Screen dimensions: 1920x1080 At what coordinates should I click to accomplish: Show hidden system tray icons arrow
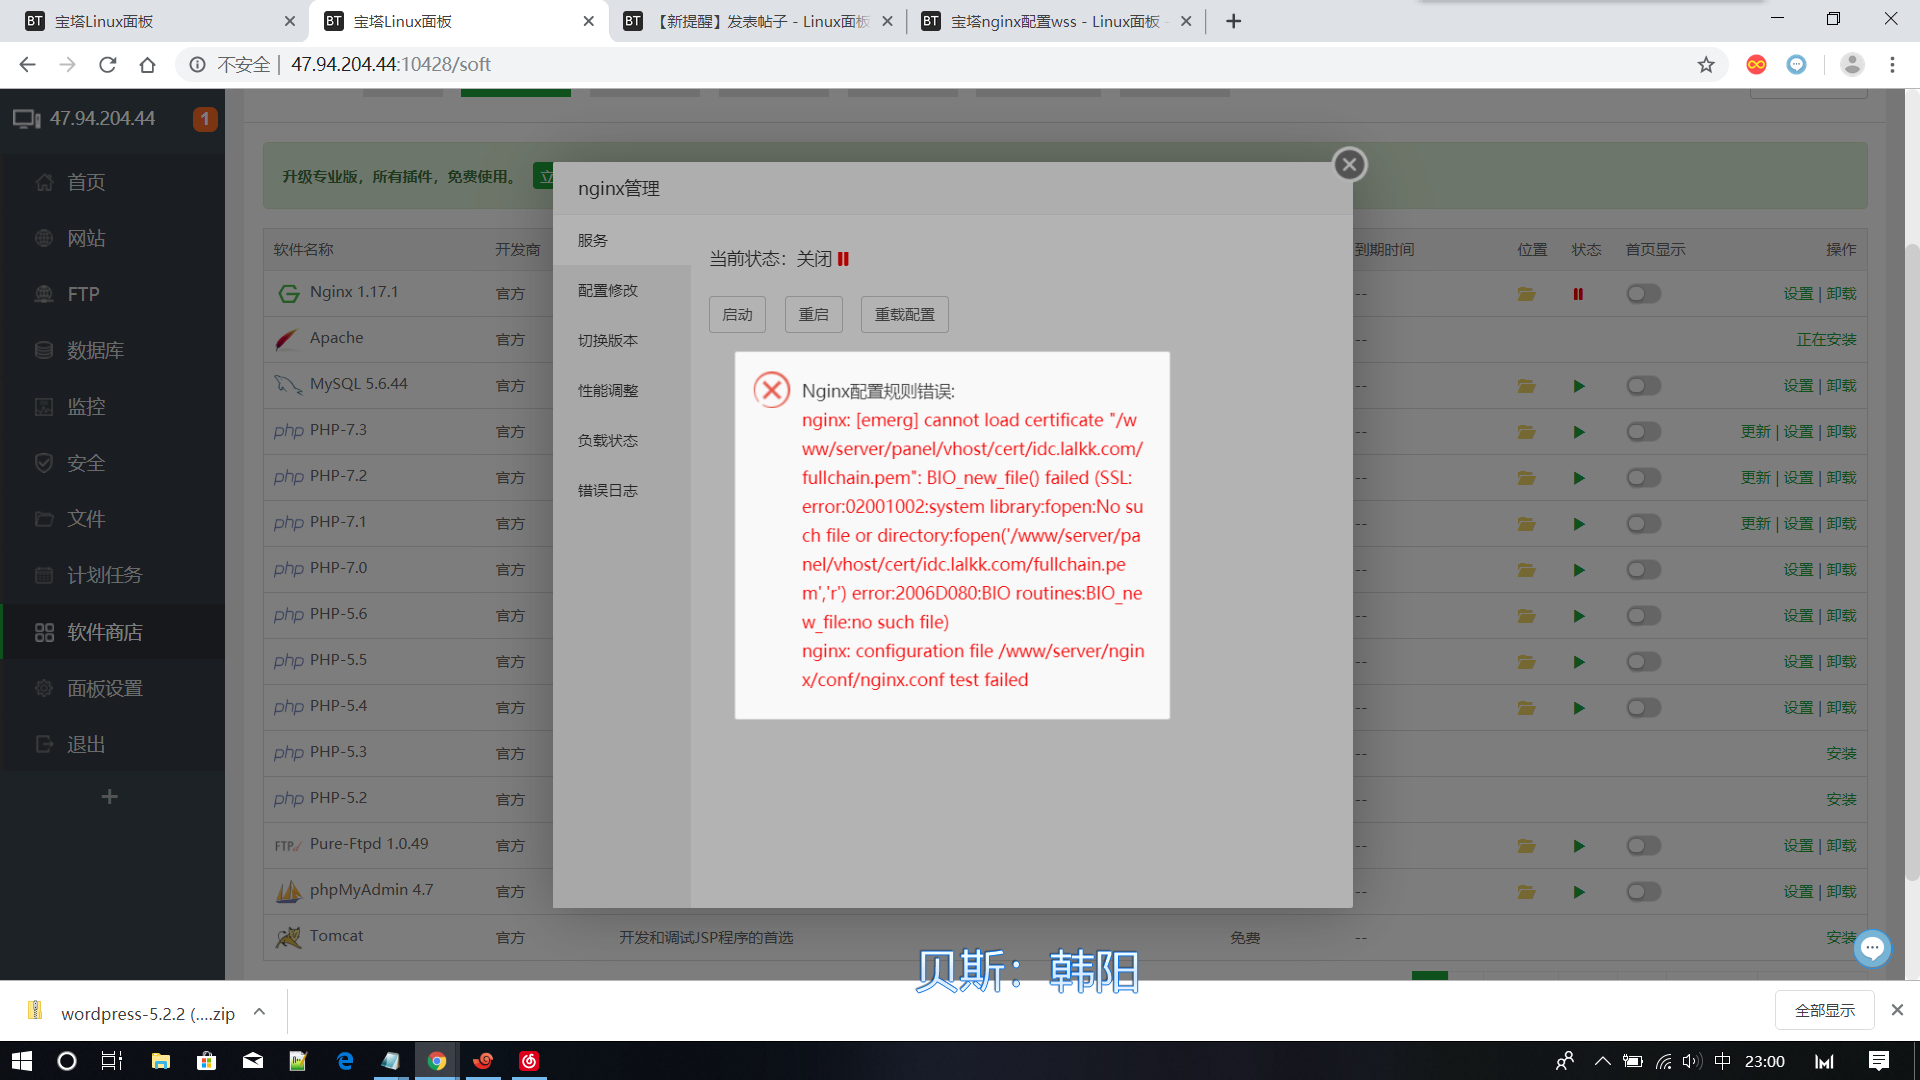point(1602,1061)
